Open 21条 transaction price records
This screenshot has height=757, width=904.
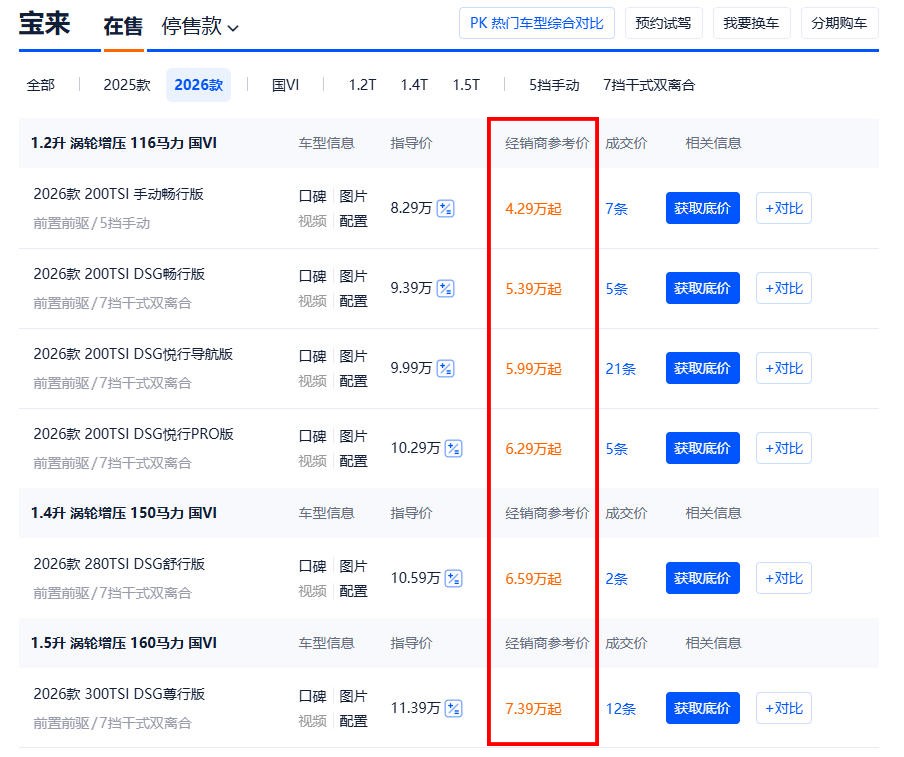(x=620, y=369)
